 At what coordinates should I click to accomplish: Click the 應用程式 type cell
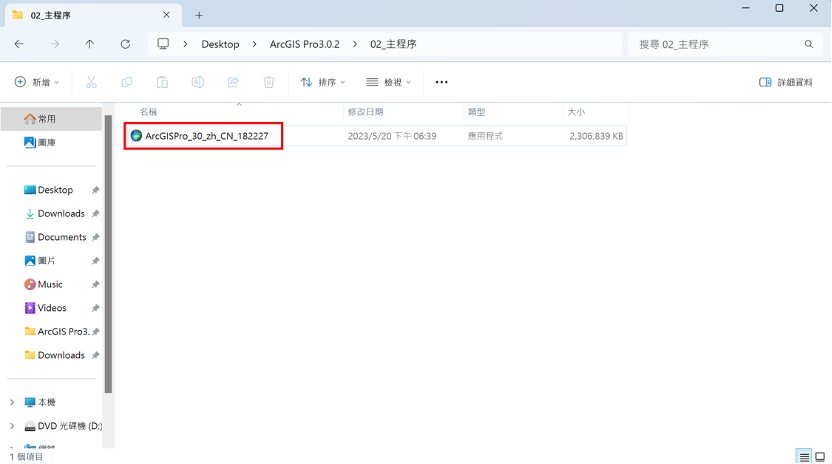click(485, 136)
